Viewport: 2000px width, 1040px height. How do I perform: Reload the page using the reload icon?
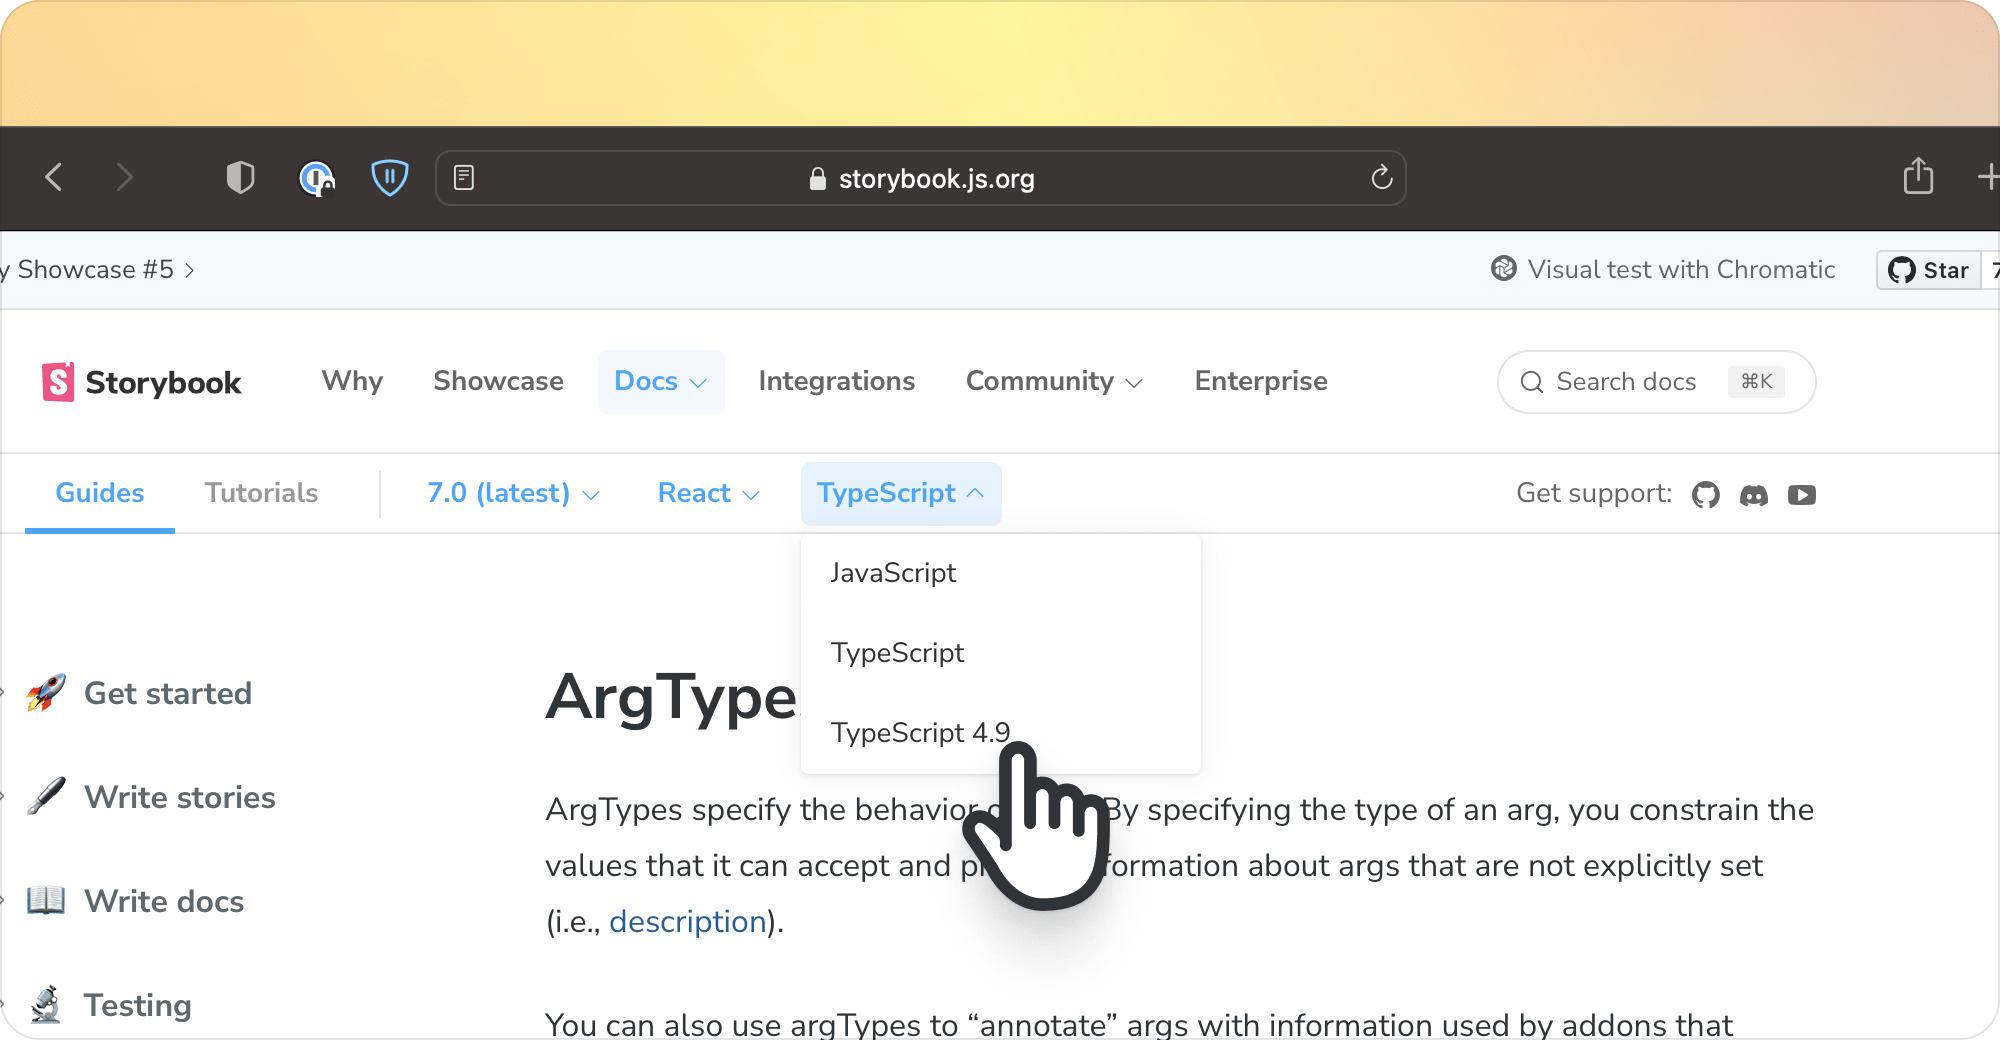tap(1381, 178)
